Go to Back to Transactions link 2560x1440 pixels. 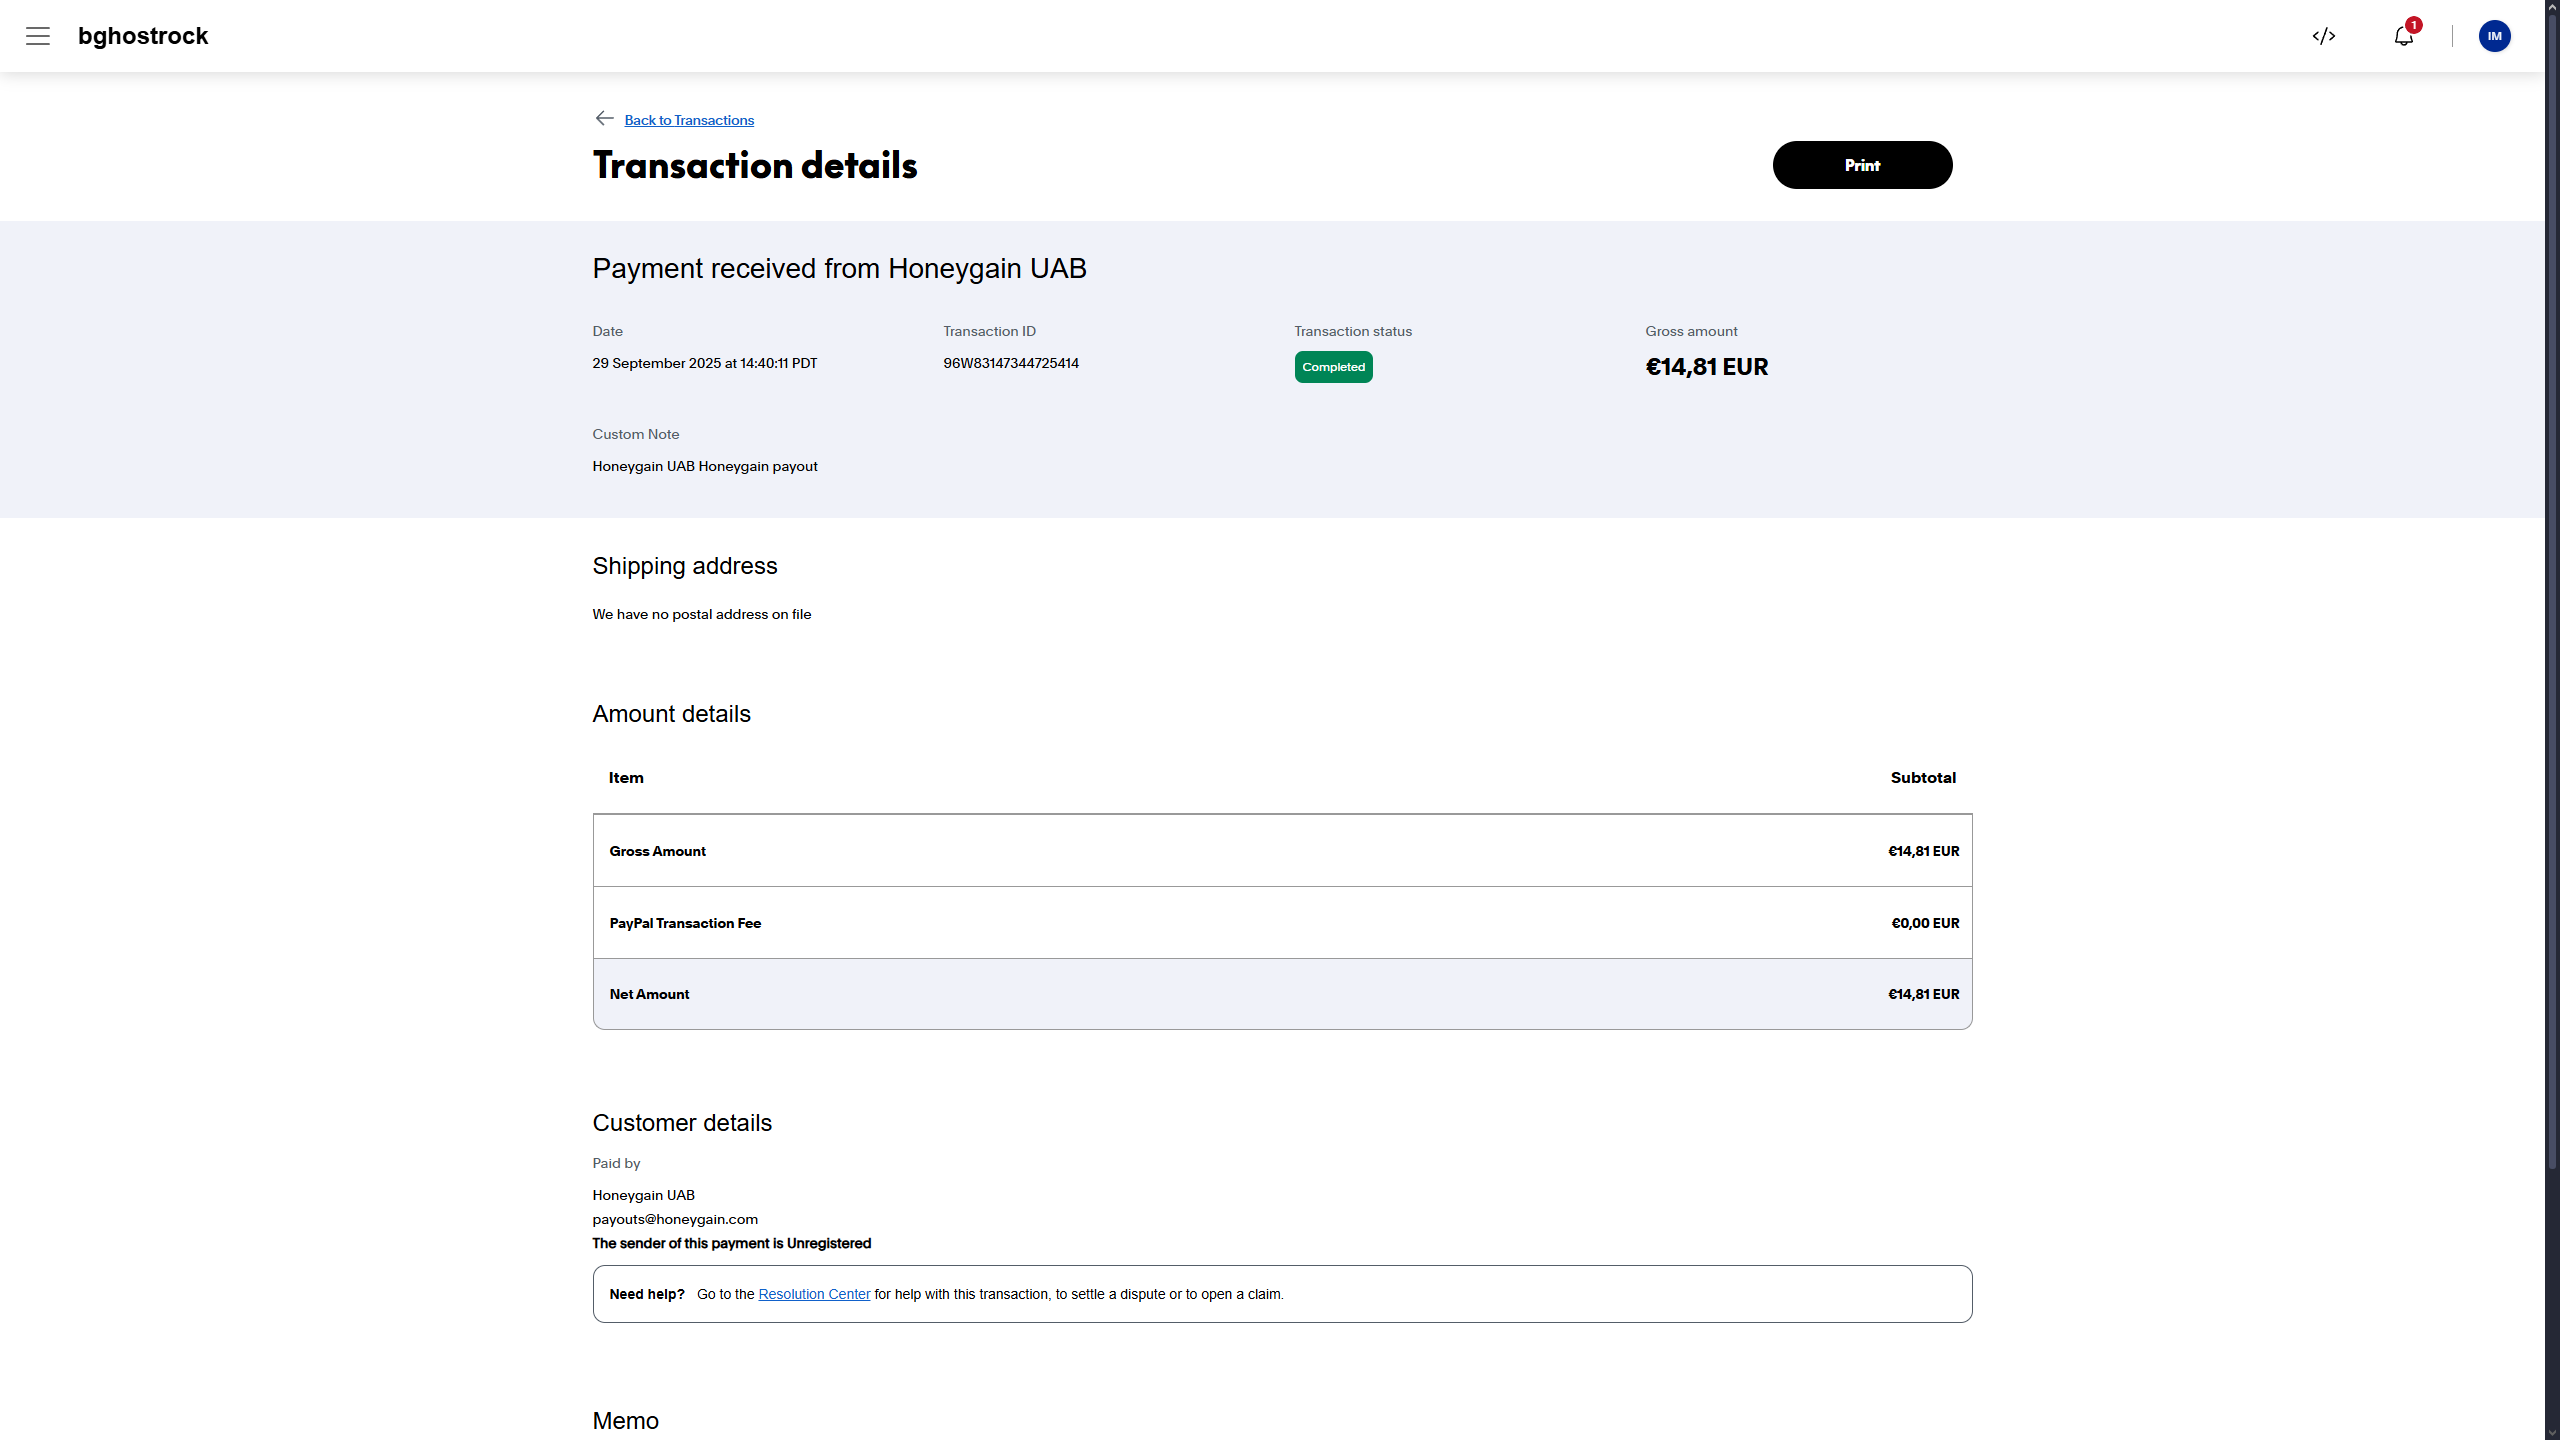point(689,120)
